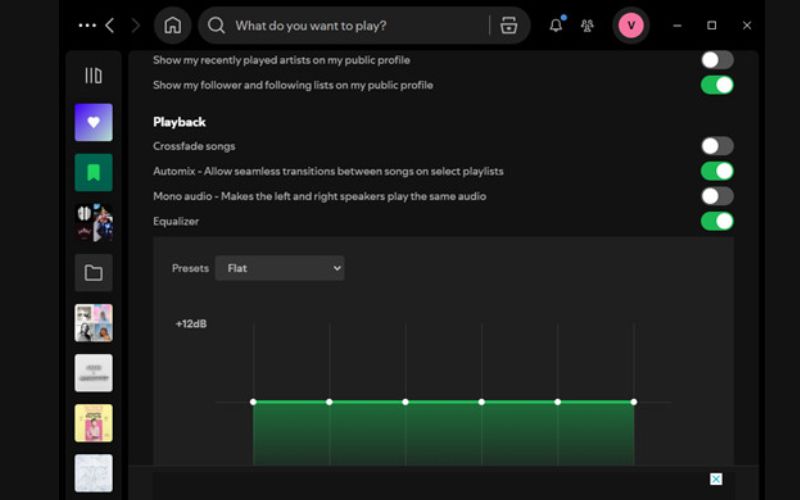Turn on Mono audio toggle
This screenshot has height=500, width=800.
pyautogui.click(x=717, y=196)
